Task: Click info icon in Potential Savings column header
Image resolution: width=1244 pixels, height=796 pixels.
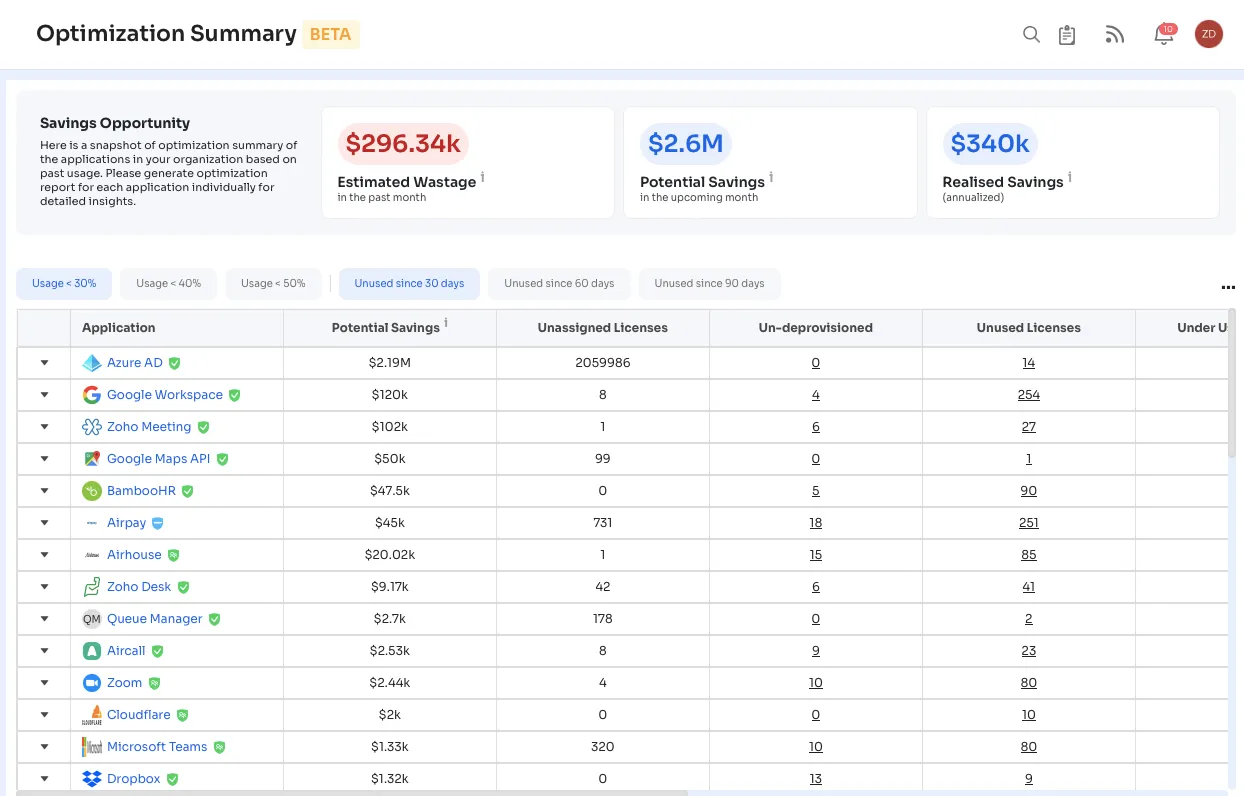Action: point(446,323)
